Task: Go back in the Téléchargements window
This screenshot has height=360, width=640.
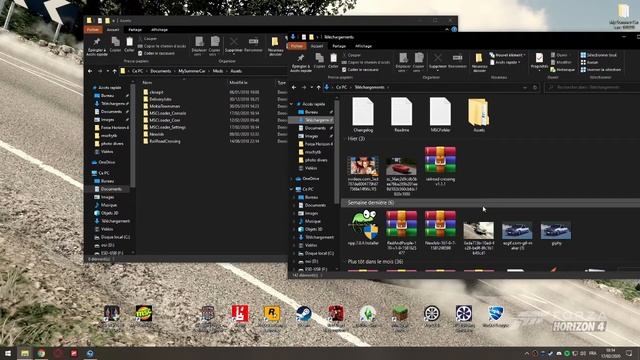Action: click(294, 87)
